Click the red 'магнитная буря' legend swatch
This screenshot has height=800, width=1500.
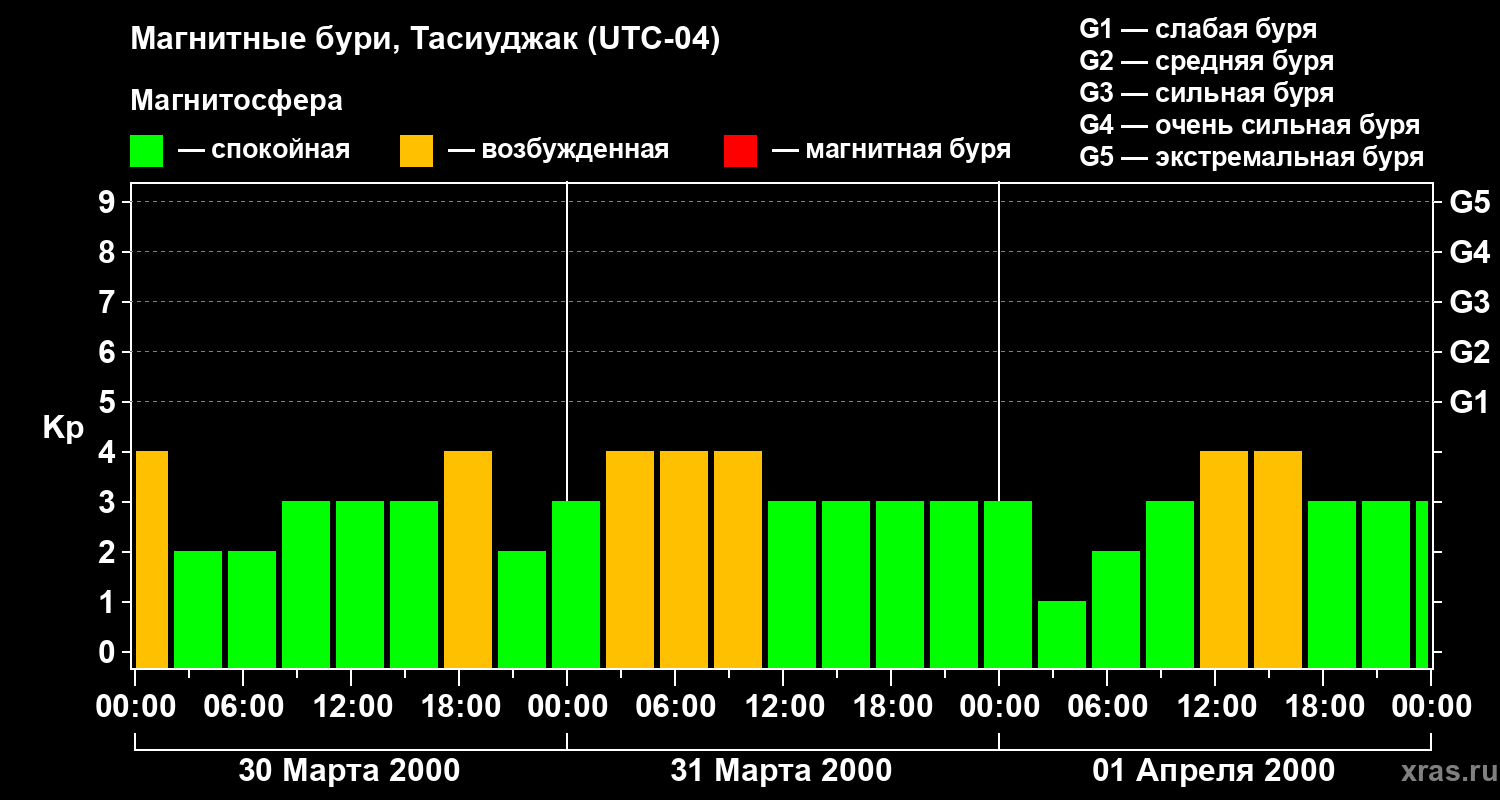[740, 151]
